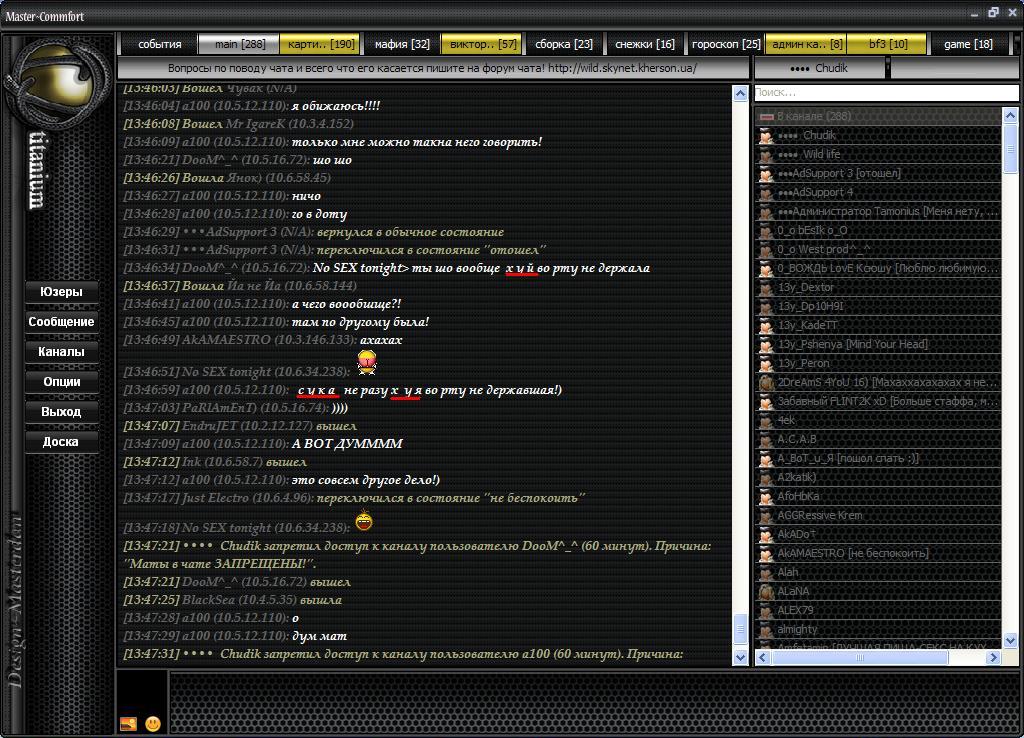
Task: Click the avatar icon next to Chudik
Action: (x=766, y=136)
